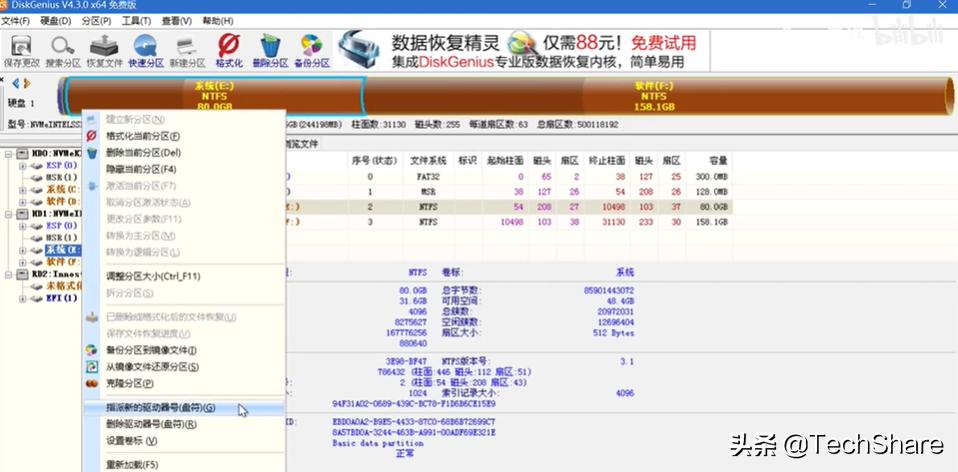Expand the ESP(0) partition under HD1
The height and width of the screenshot is (472, 958).
(23, 226)
